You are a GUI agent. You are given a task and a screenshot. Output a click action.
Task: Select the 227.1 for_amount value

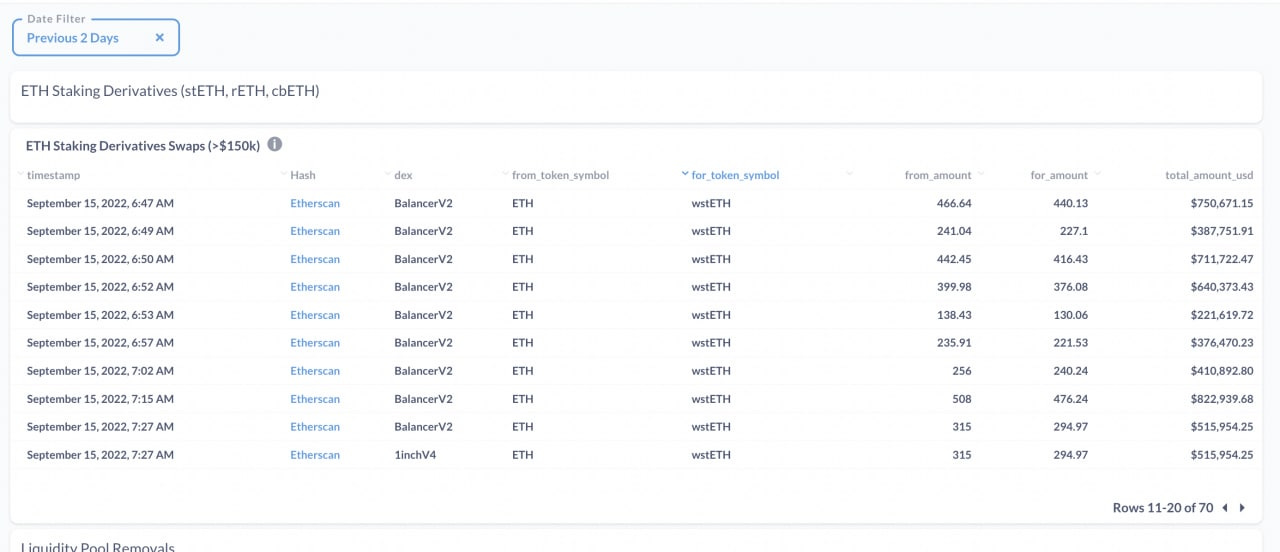click(x=1074, y=231)
